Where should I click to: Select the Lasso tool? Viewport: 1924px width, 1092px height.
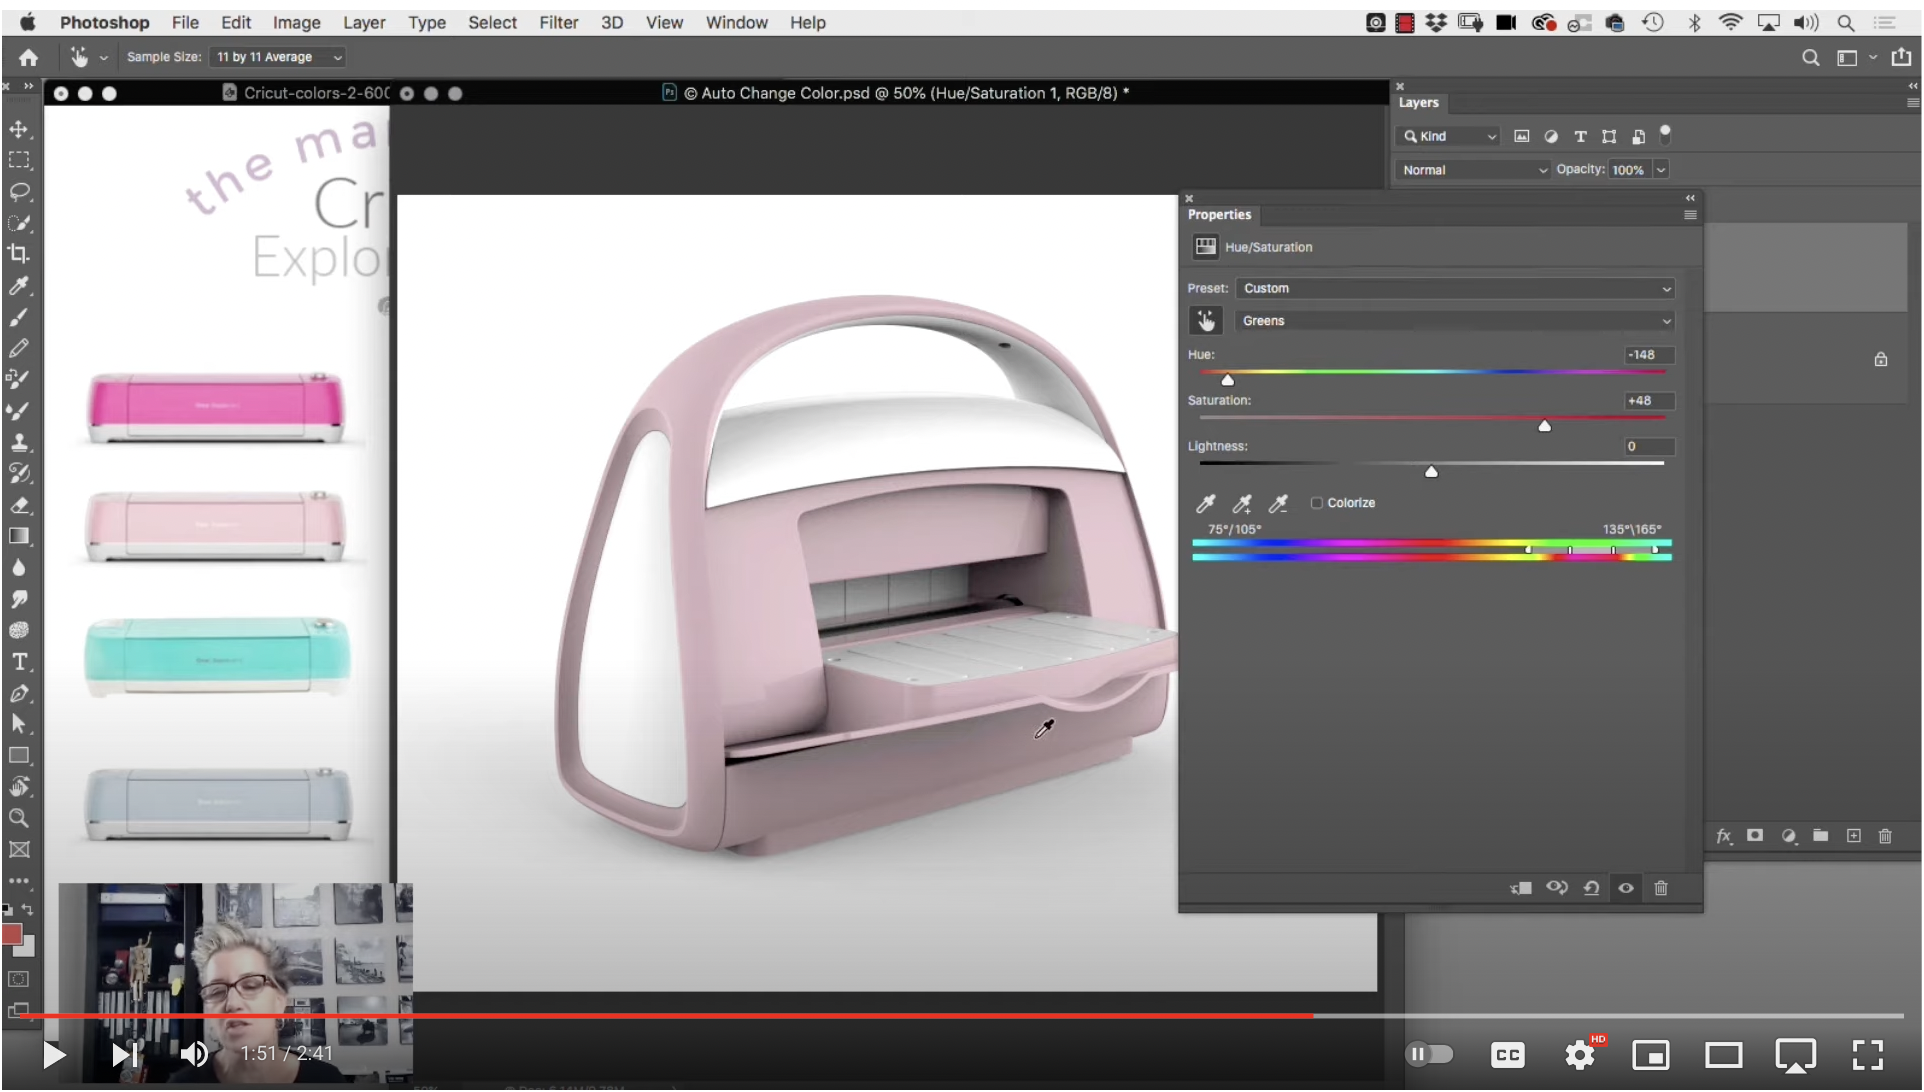19,192
